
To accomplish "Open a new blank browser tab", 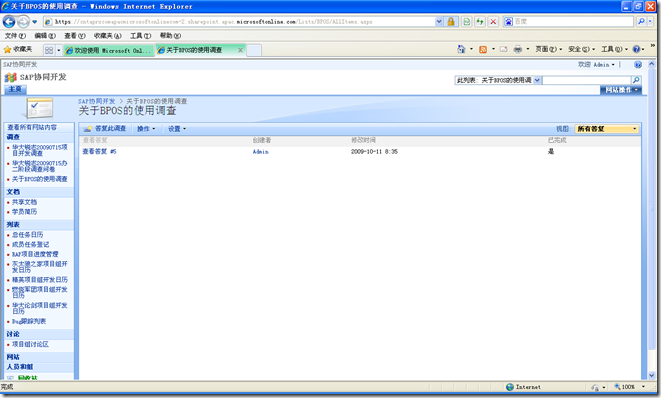I will point(254,50).
